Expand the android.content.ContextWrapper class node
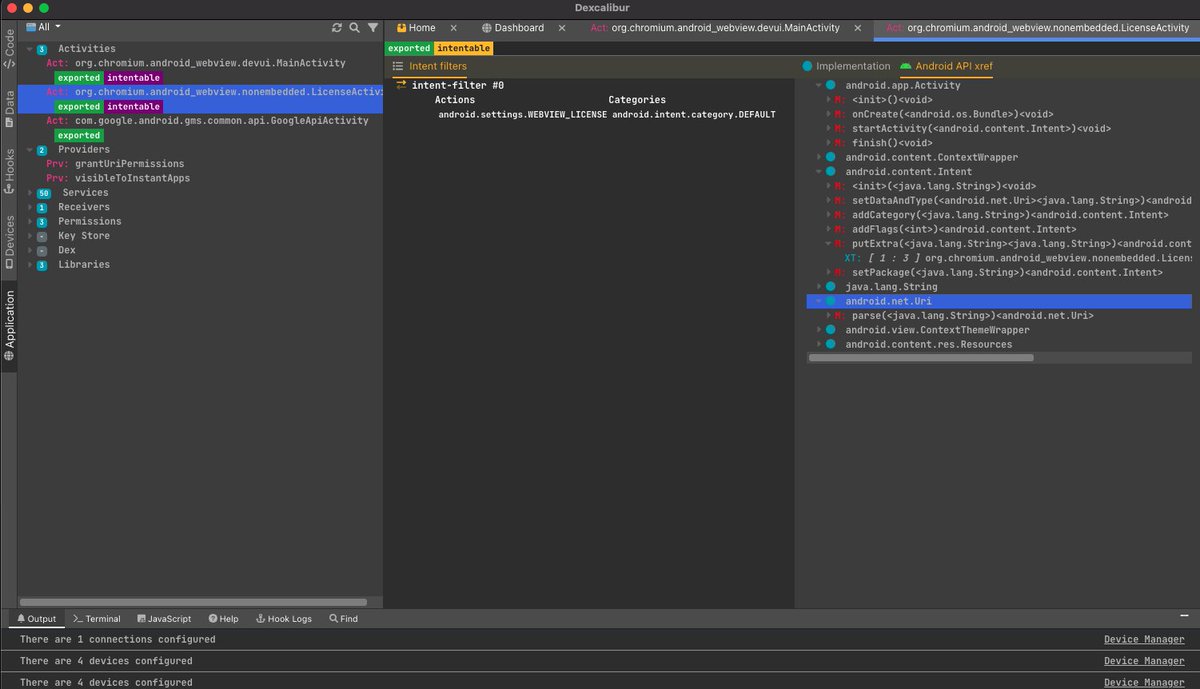The width and height of the screenshot is (1200, 689). click(819, 158)
